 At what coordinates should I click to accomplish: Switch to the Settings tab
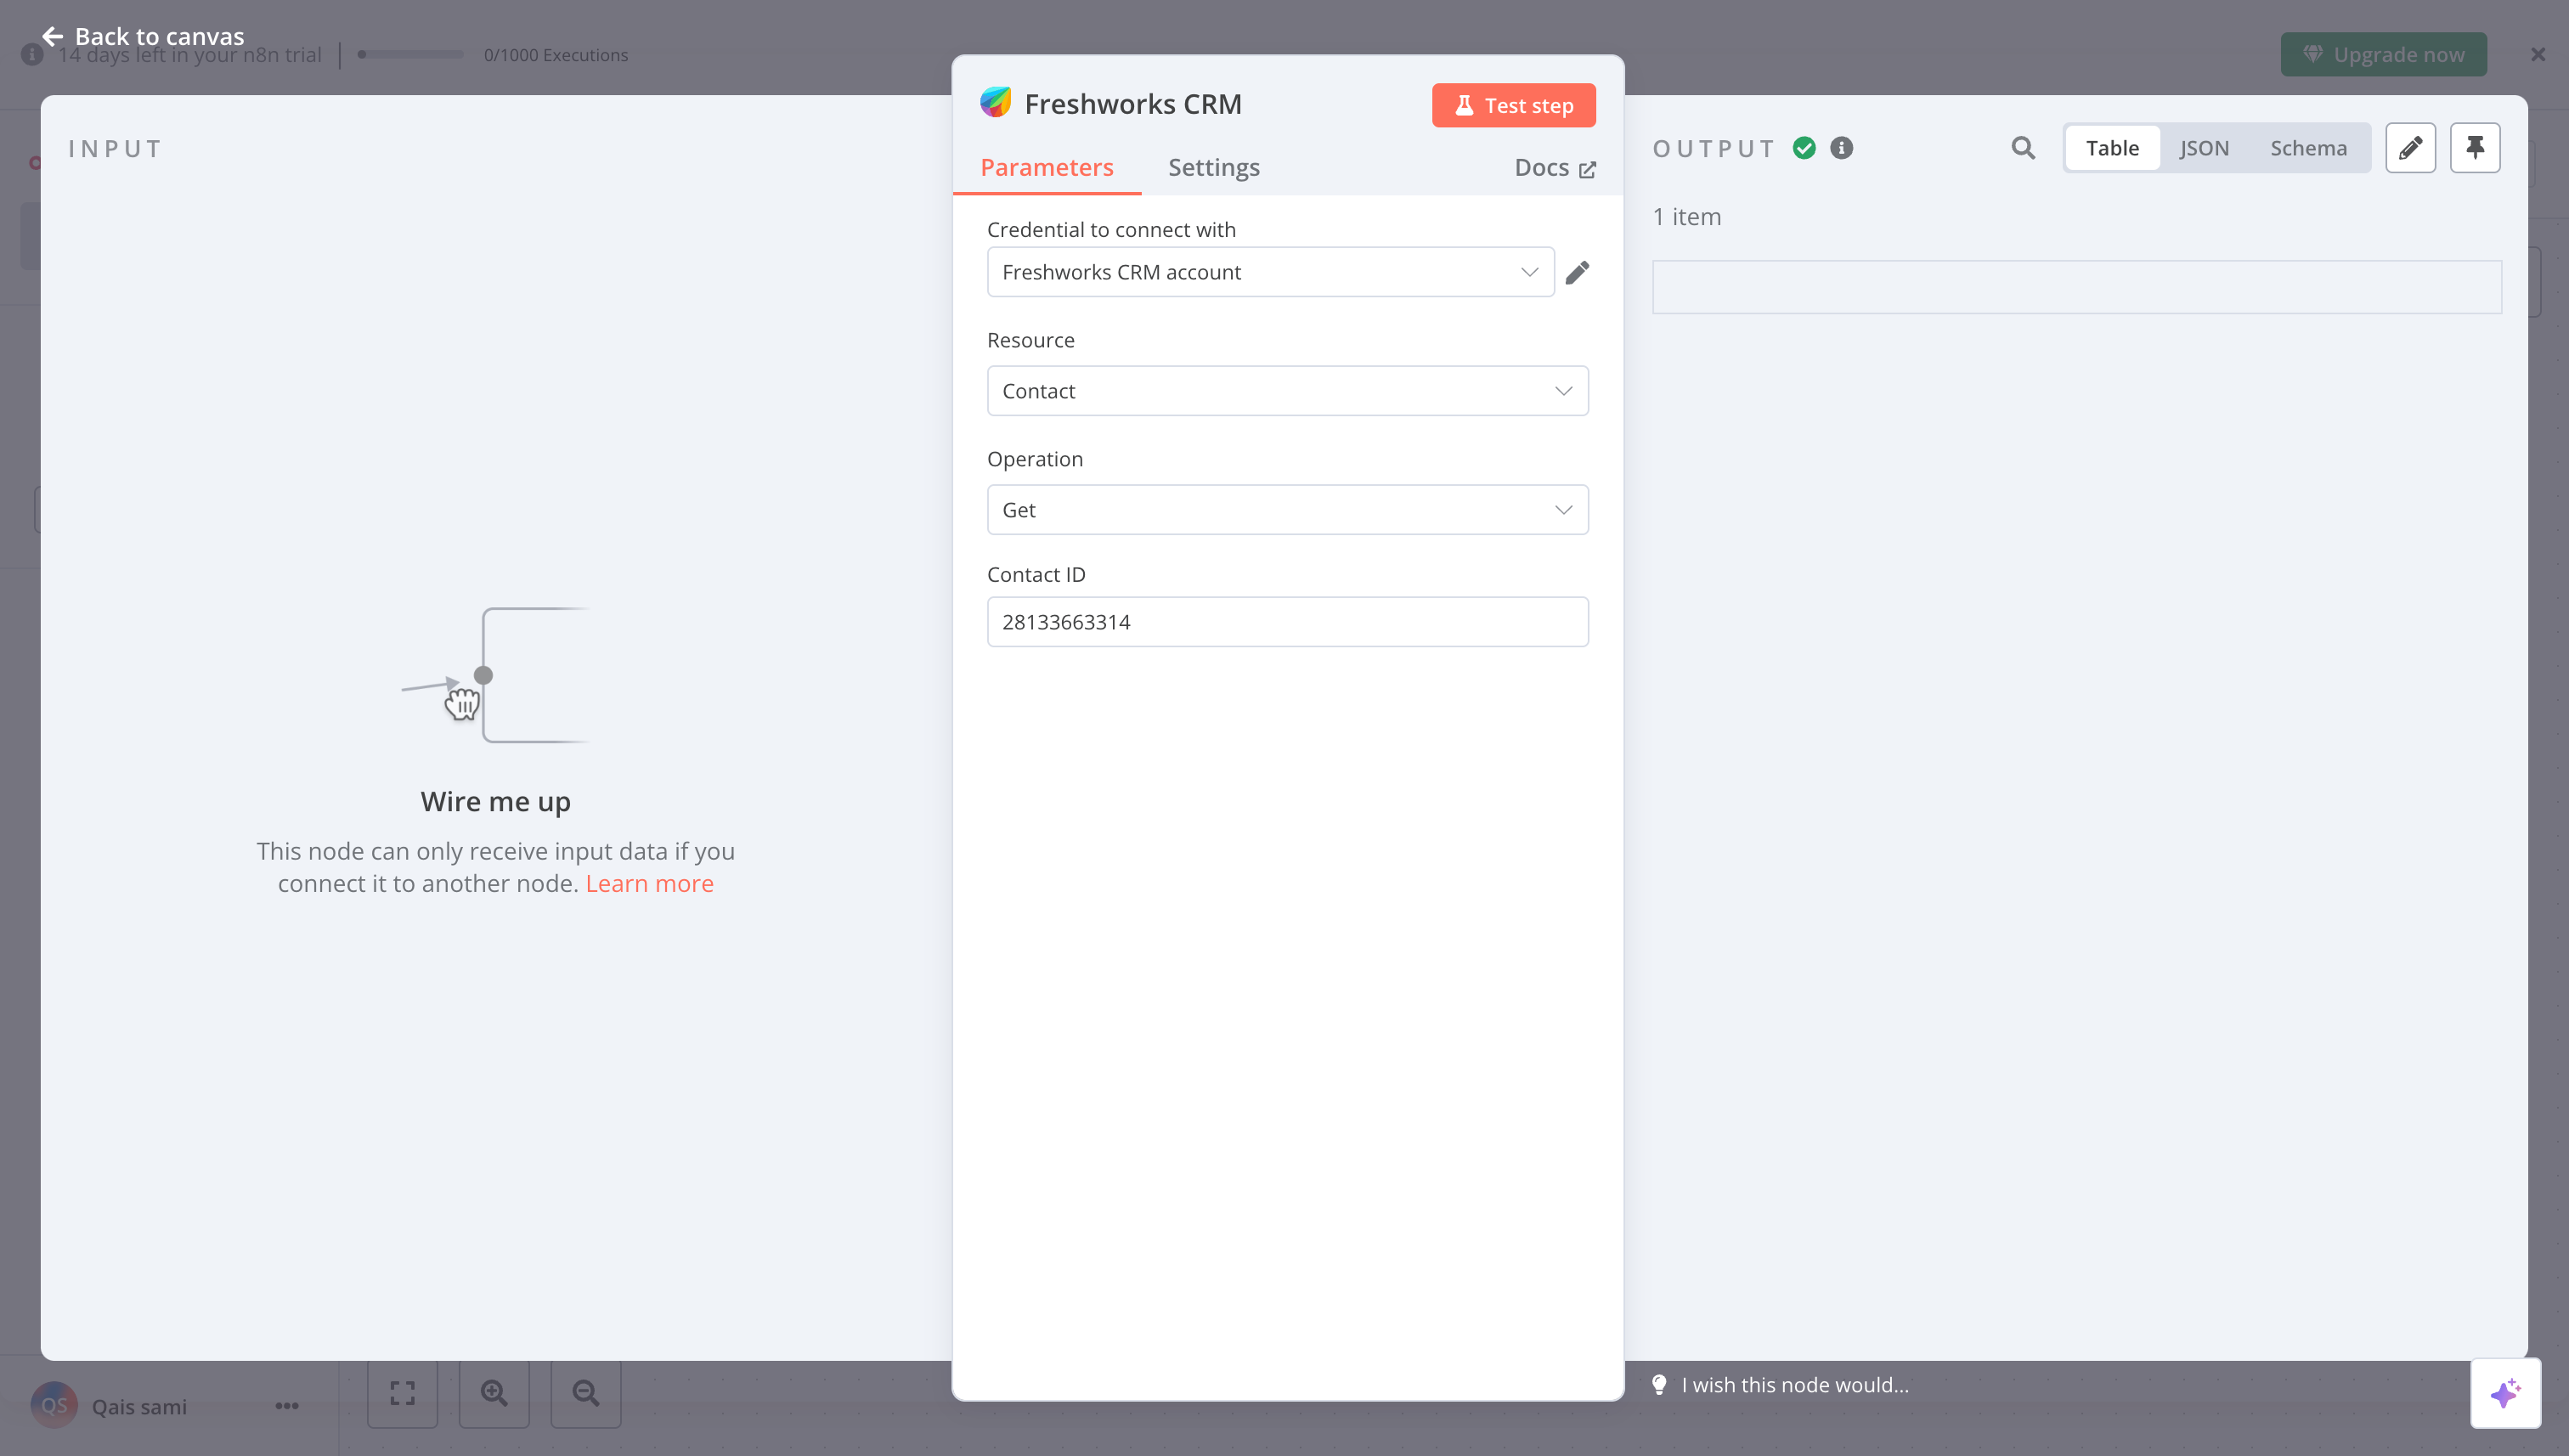point(1213,167)
